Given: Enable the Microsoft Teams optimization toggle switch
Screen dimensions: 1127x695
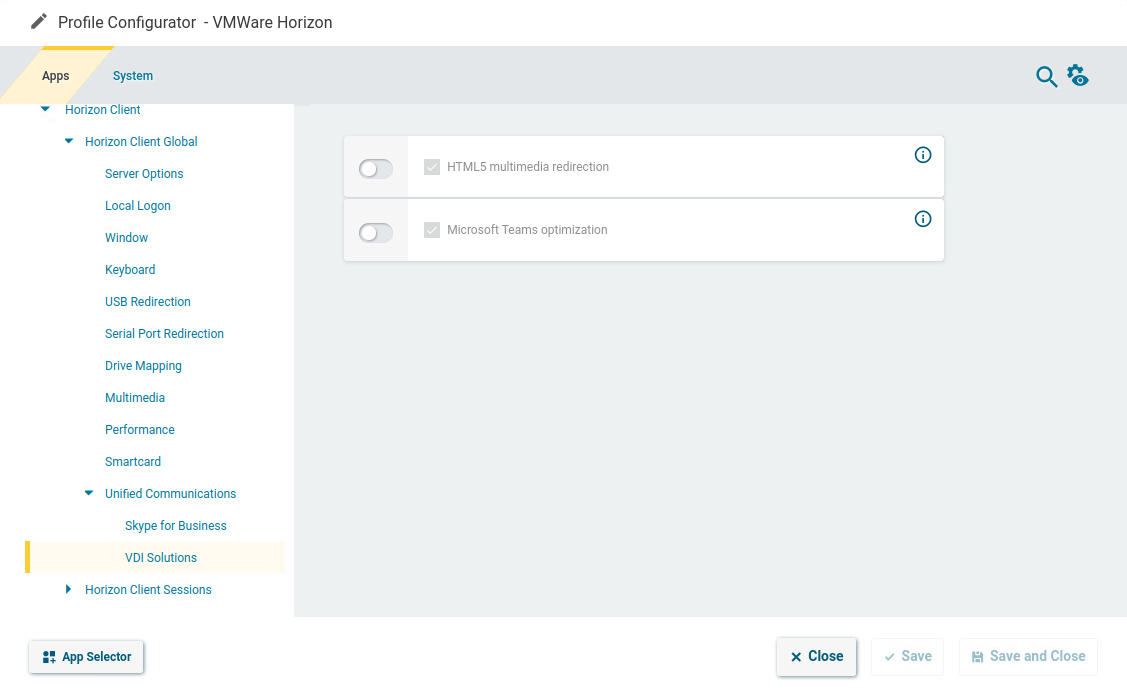Looking at the screenshot, I should (x=376, y=233).
